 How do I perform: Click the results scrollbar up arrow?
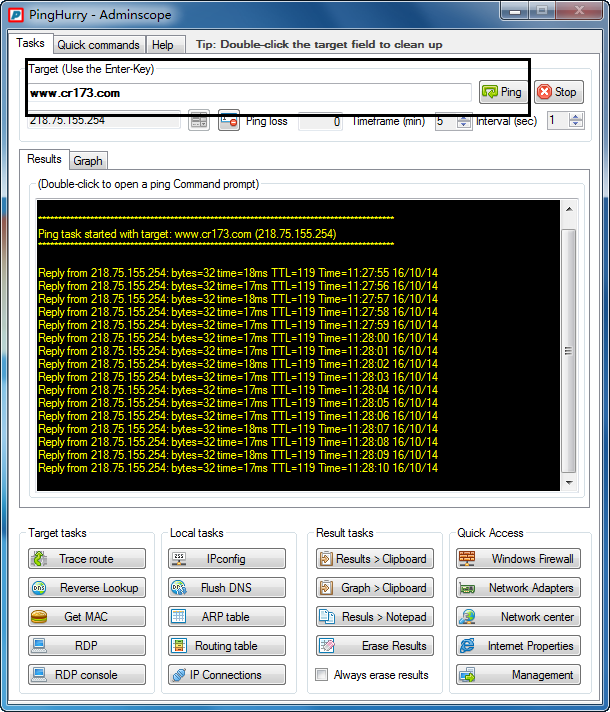569,209
